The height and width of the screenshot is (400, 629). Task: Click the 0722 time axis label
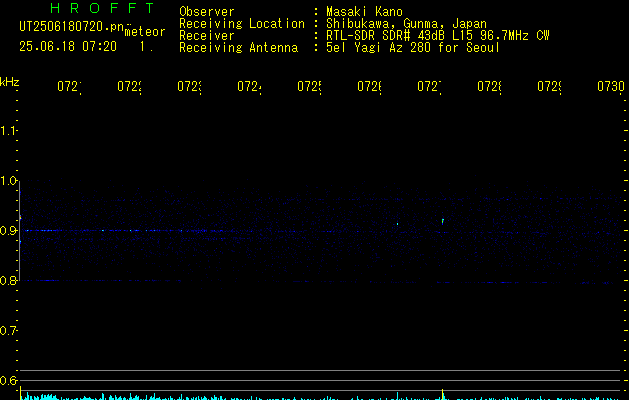pyautogui.click(x=129, y=87)
